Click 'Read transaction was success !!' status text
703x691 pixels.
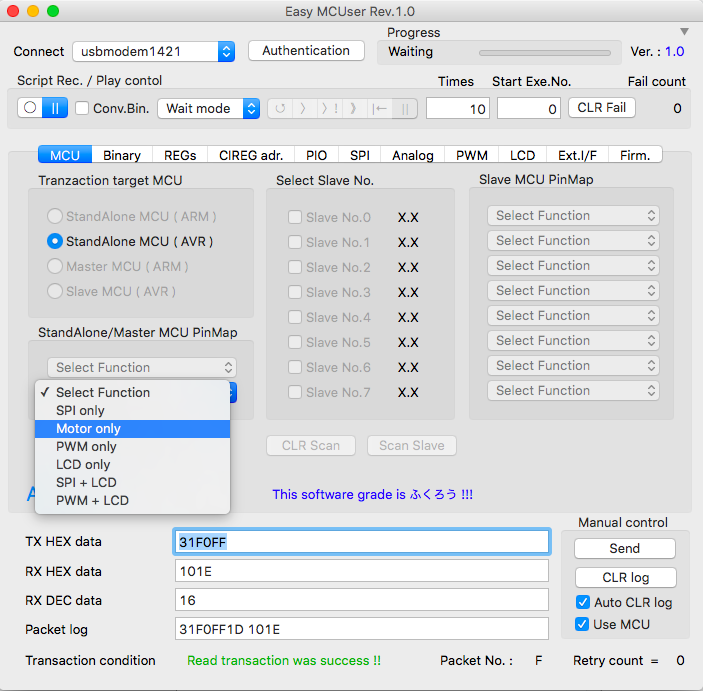[284, 661]
